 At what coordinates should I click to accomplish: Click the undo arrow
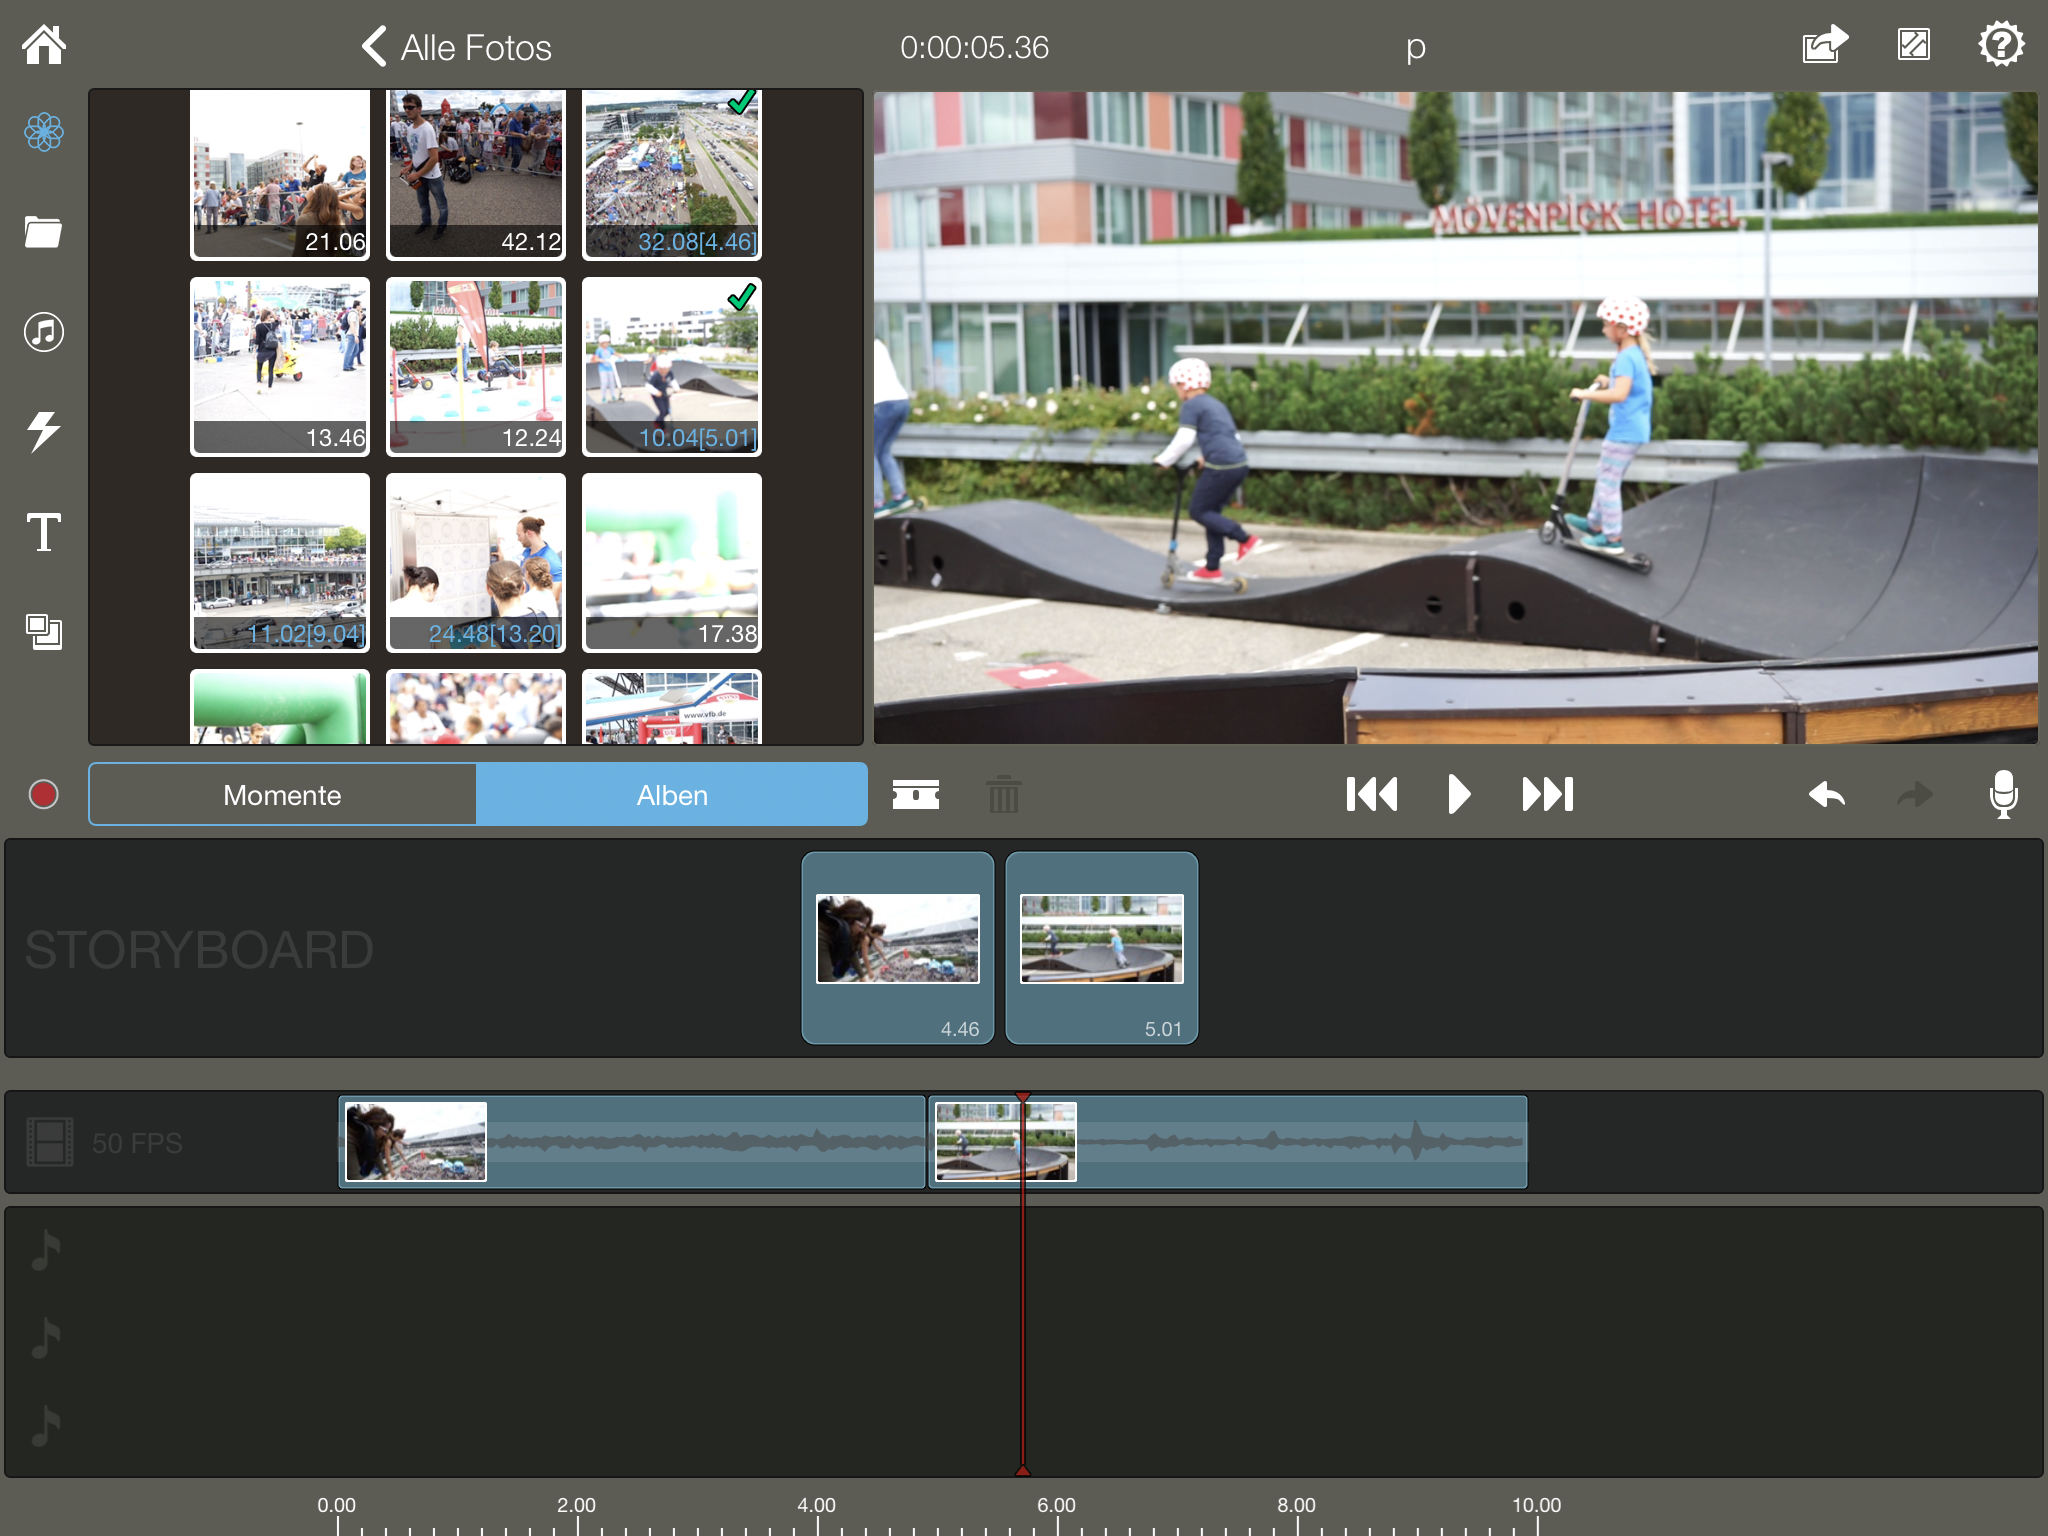[1827, 795]
